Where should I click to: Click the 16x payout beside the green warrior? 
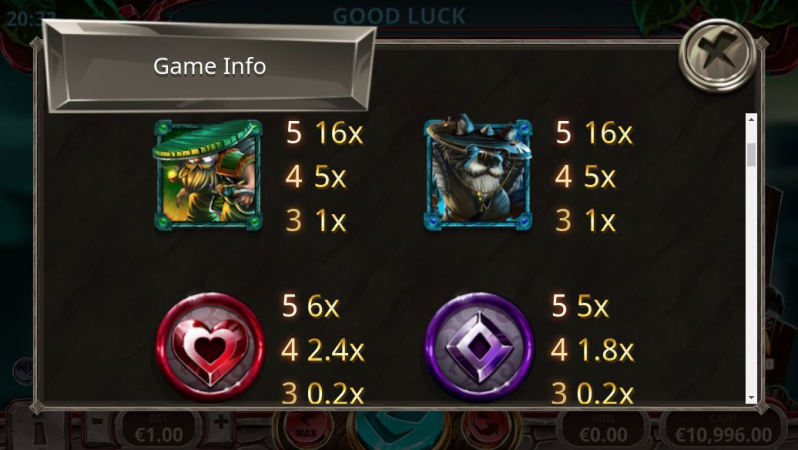(339, 133)
